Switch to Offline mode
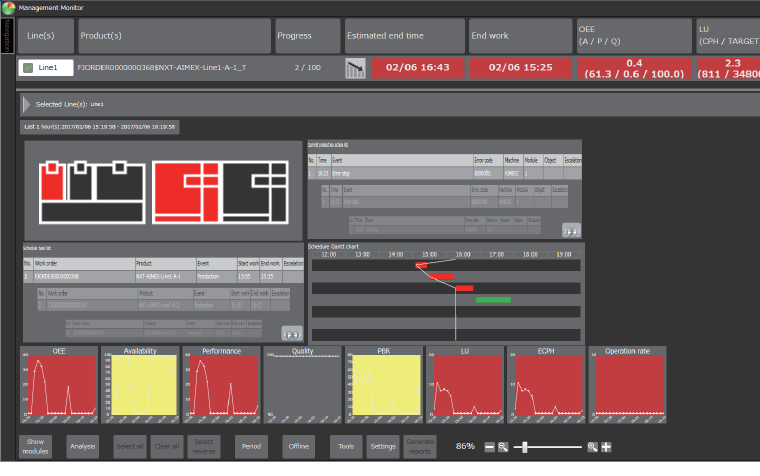This screenshot has height=476, width=760. pyautogui.click(x=299, y=446)
